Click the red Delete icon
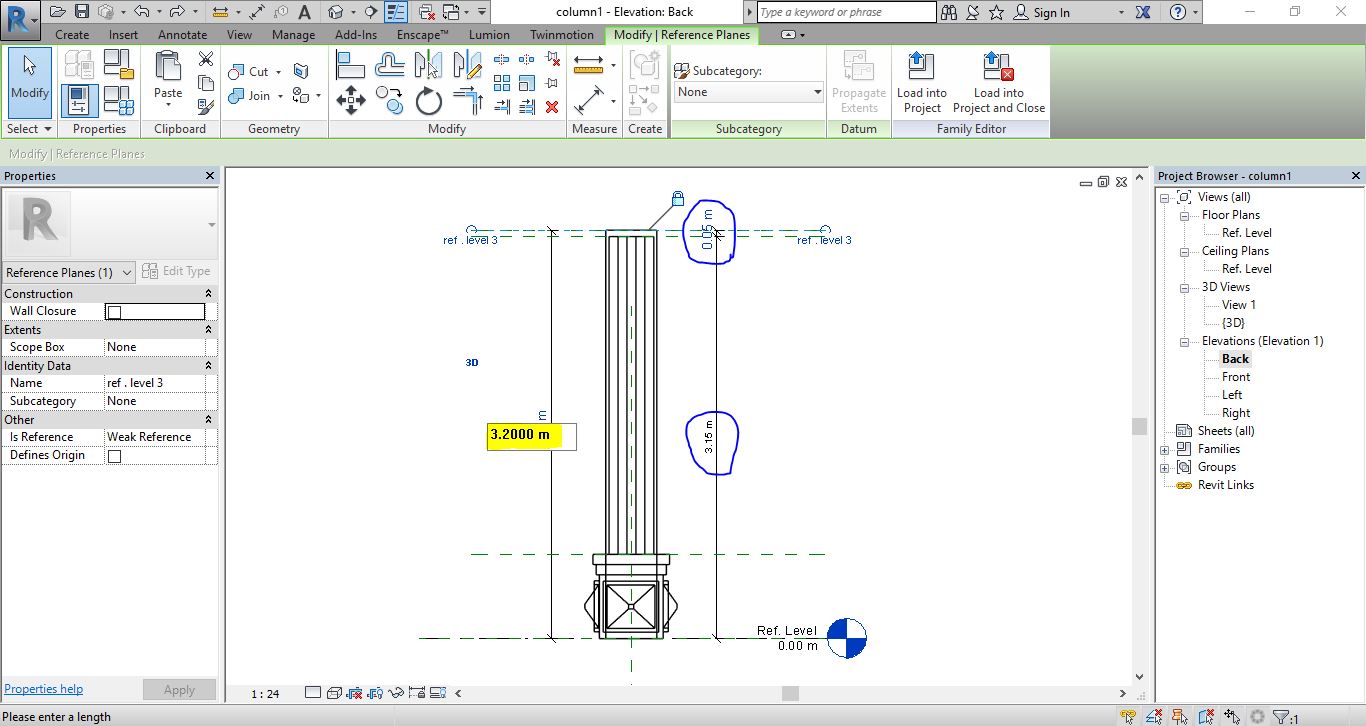Screen dimensions: 1366x726 click(x=552, y=107)
